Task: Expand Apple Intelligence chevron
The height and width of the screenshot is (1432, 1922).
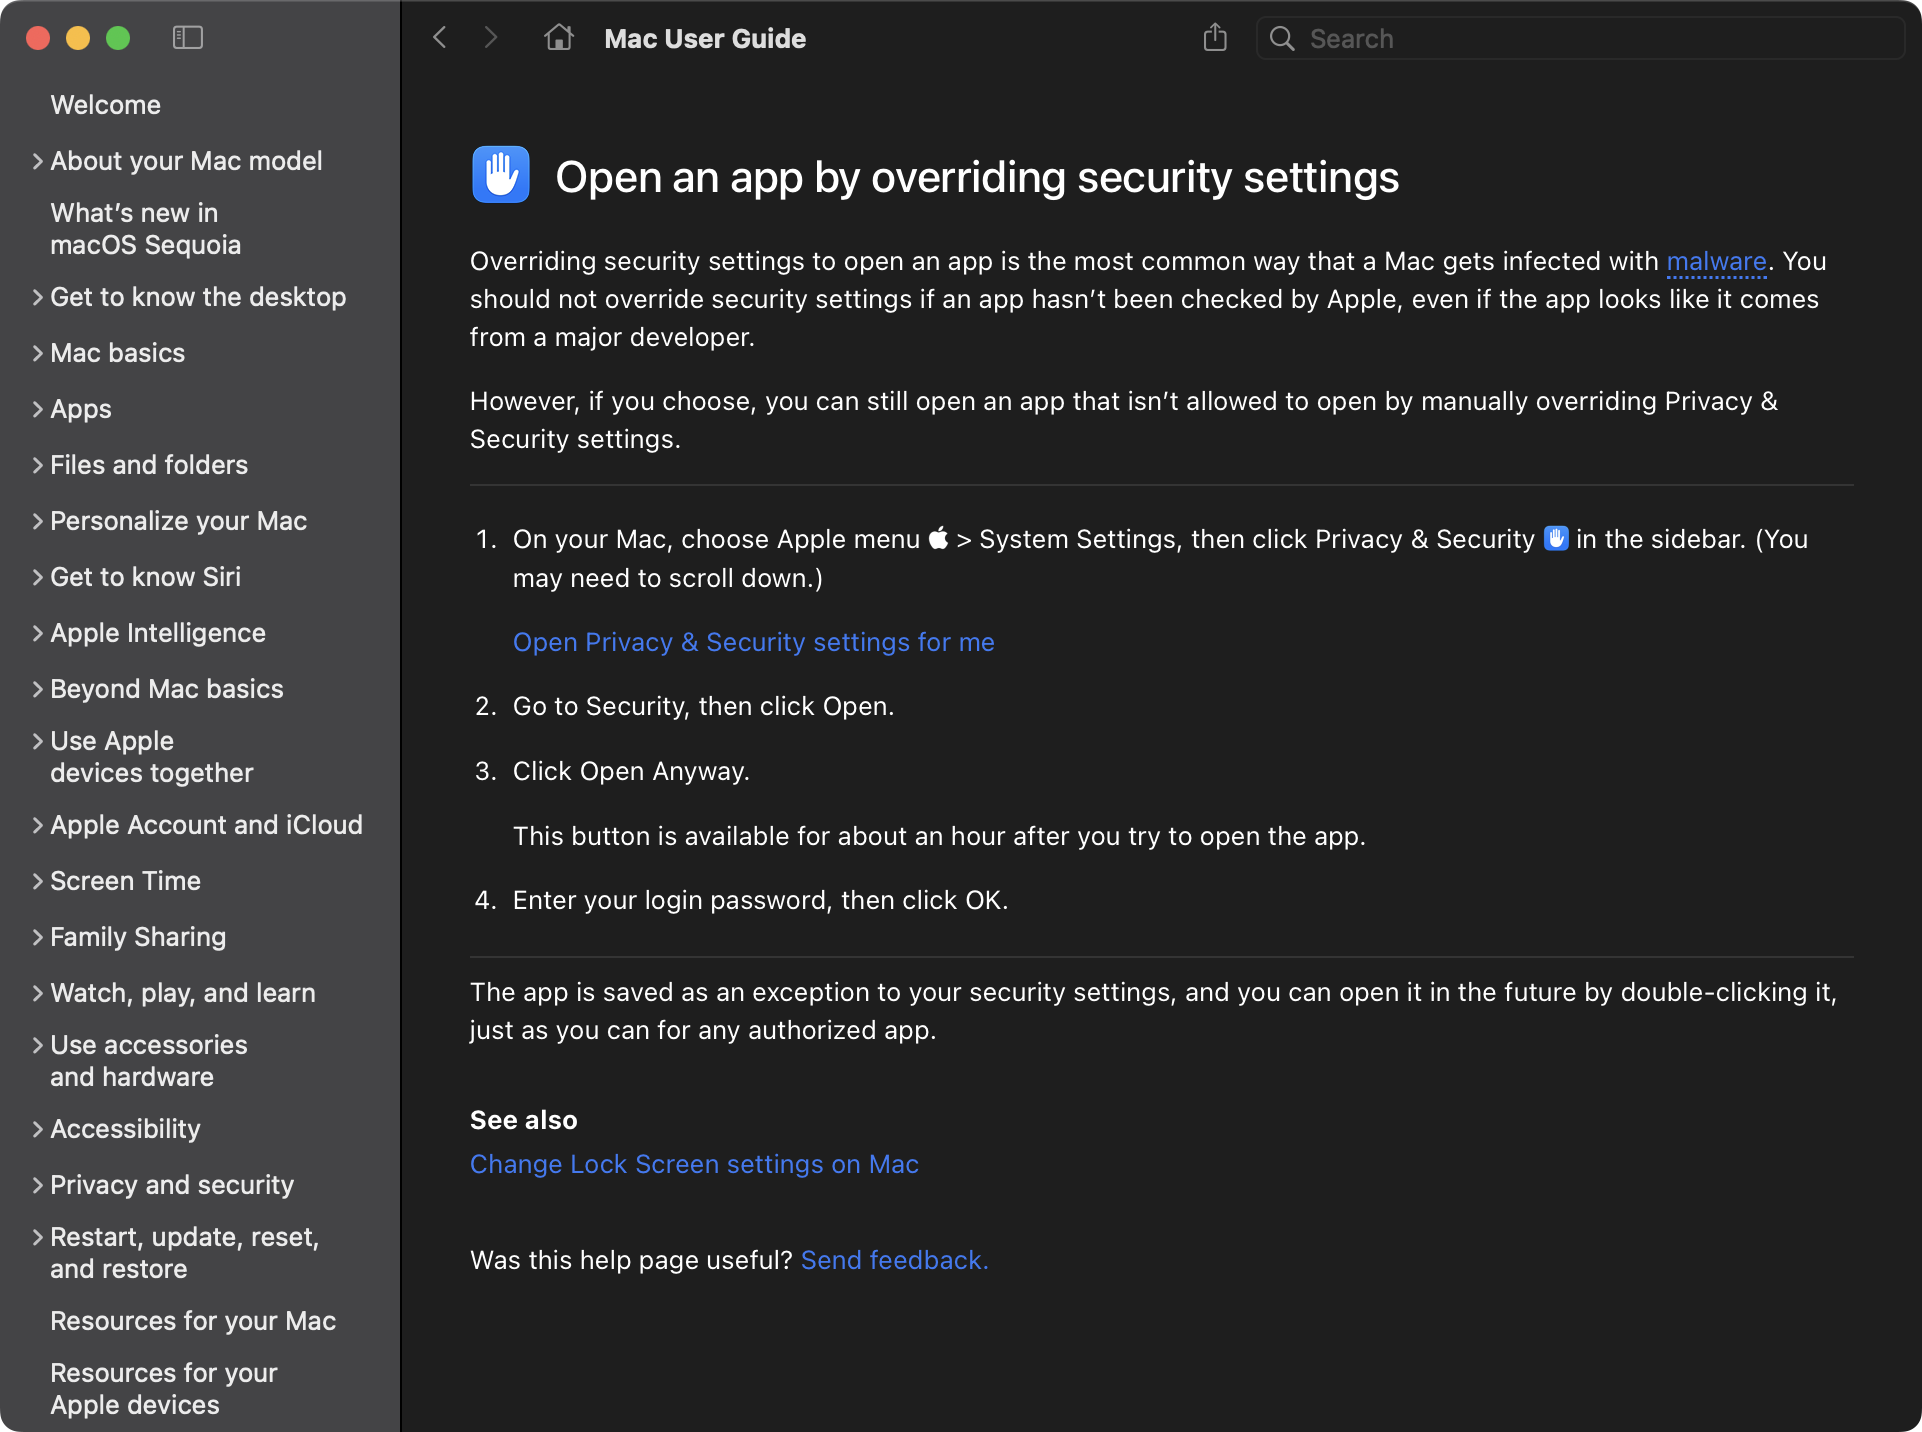Action: 37,633
